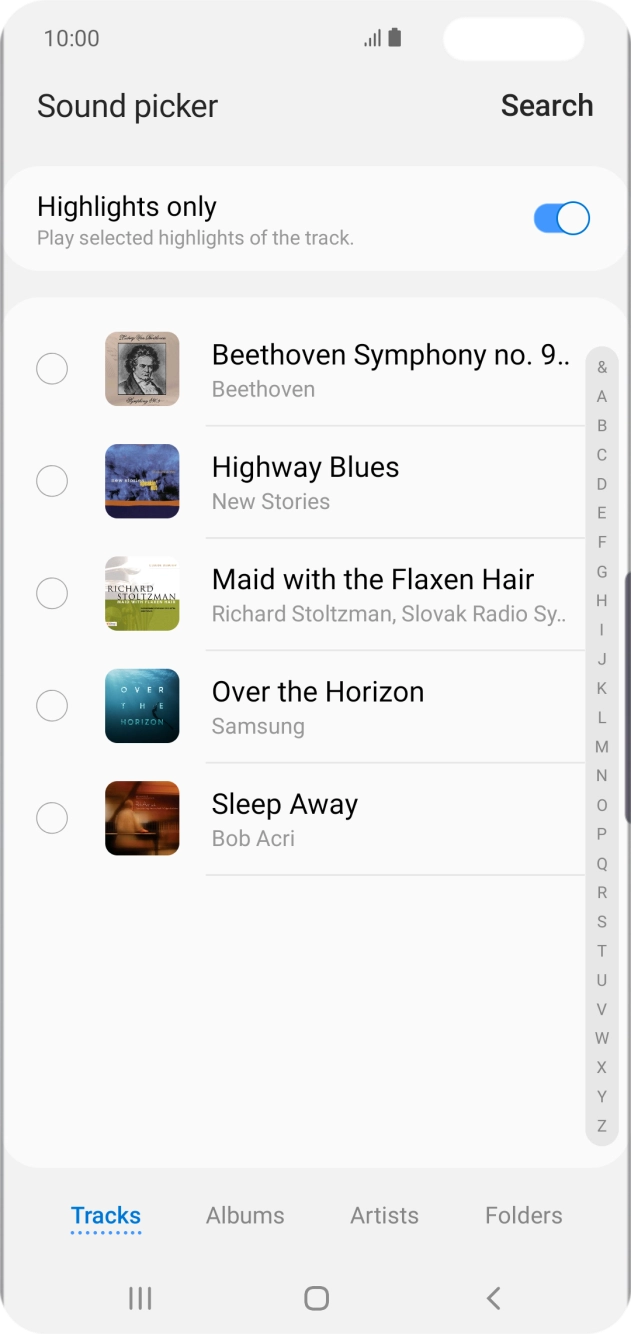Screen dimensions: 631x1334
Task: Tap the Back navigation icon
Action: tap(492, 1298)
